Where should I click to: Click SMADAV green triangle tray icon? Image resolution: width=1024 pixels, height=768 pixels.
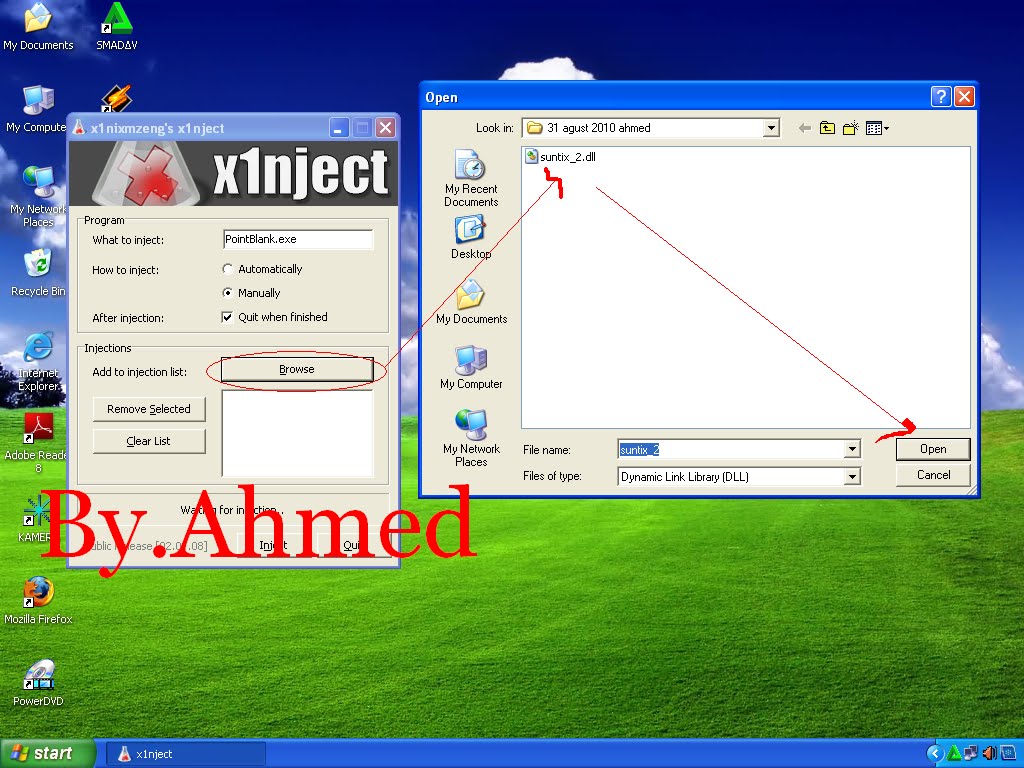point(953,754)
